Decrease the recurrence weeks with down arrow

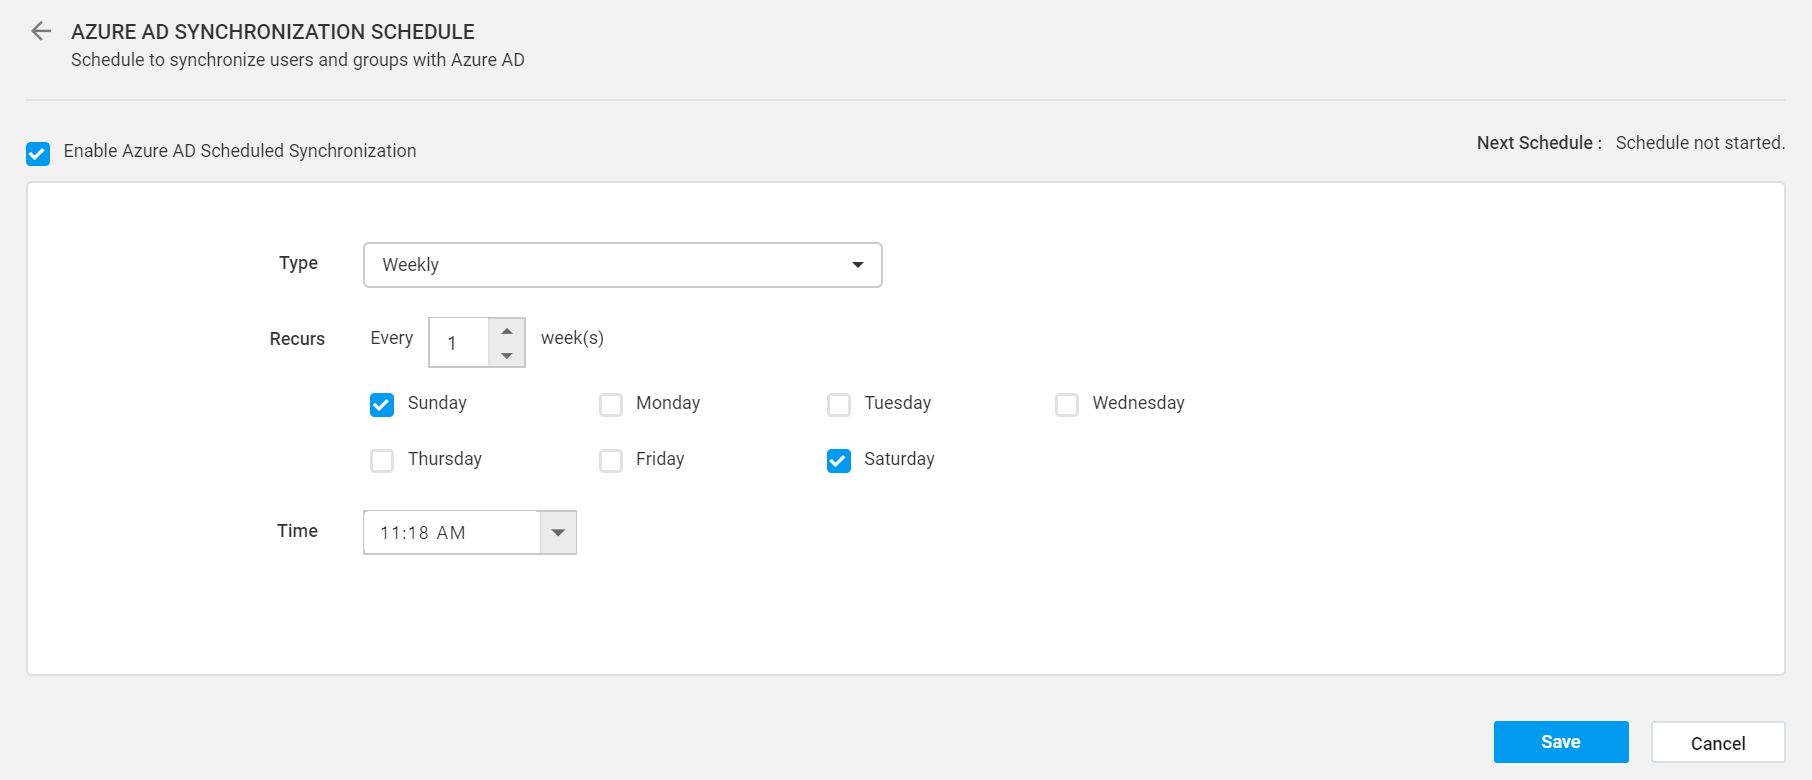(x=507, y=355)
